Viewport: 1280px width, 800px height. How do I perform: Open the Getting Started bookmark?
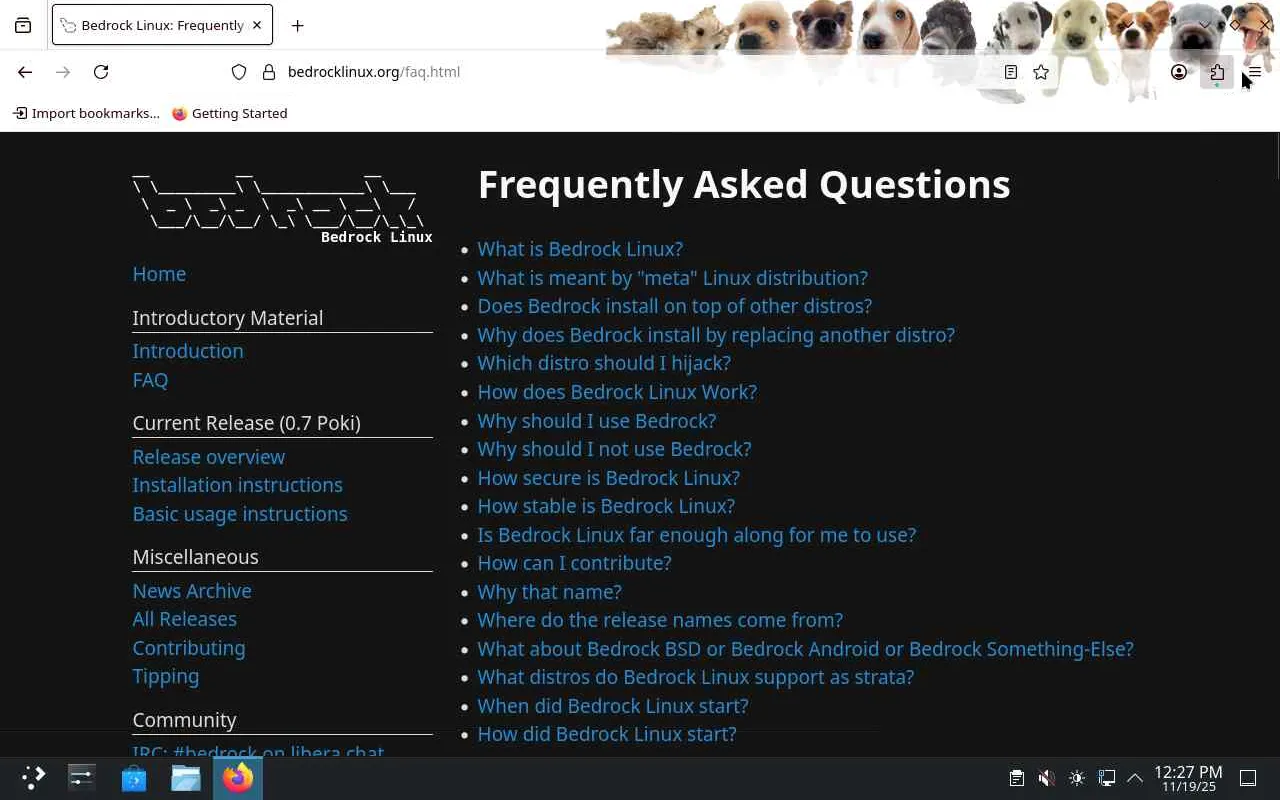(x=230, y=113)
